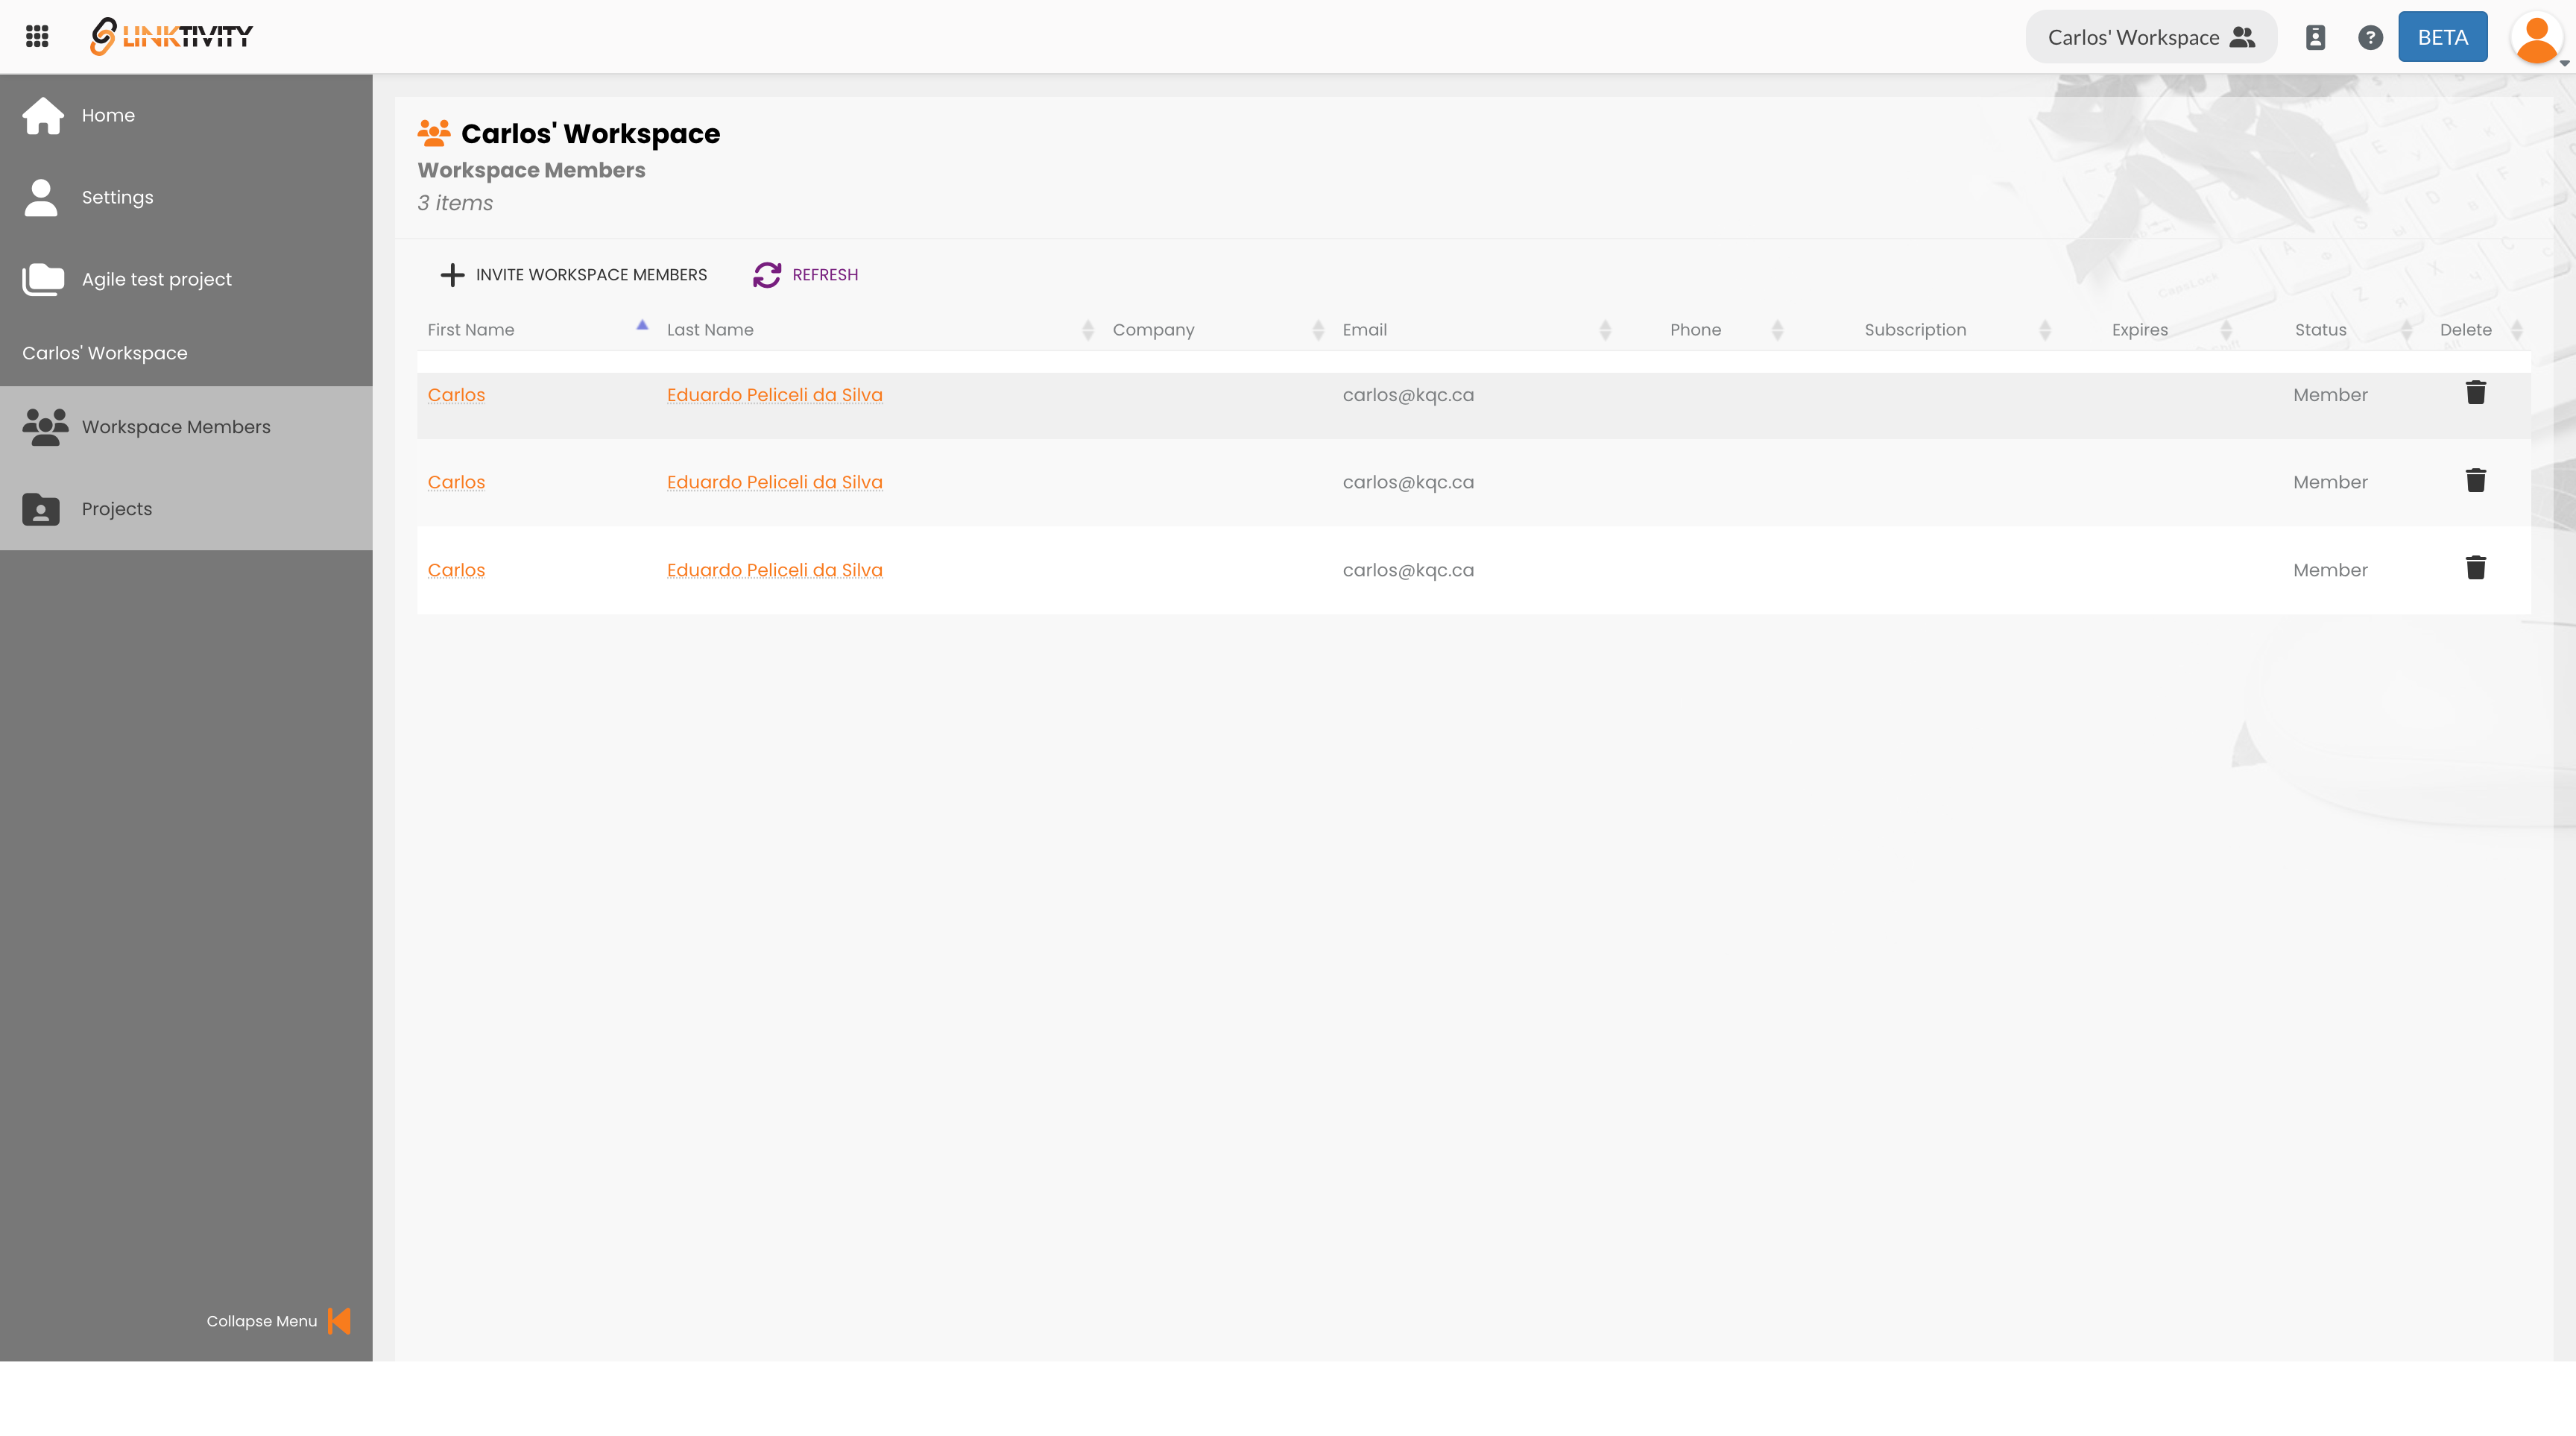
Task: Open second row Eduardo Peliceli da Silva link
Action: pos(774,482)
